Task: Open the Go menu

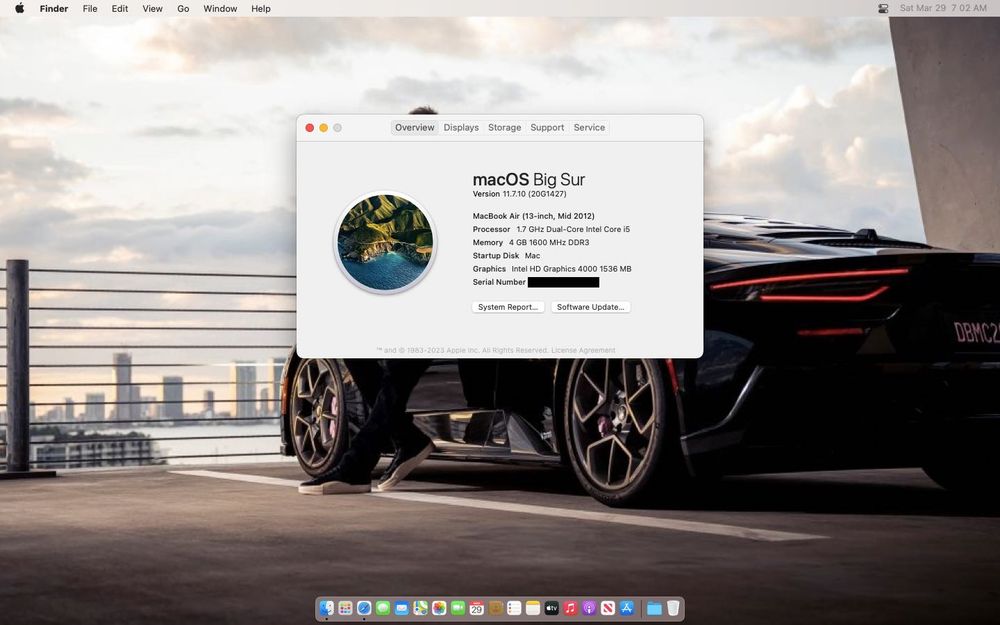Action: click(183, 8)
